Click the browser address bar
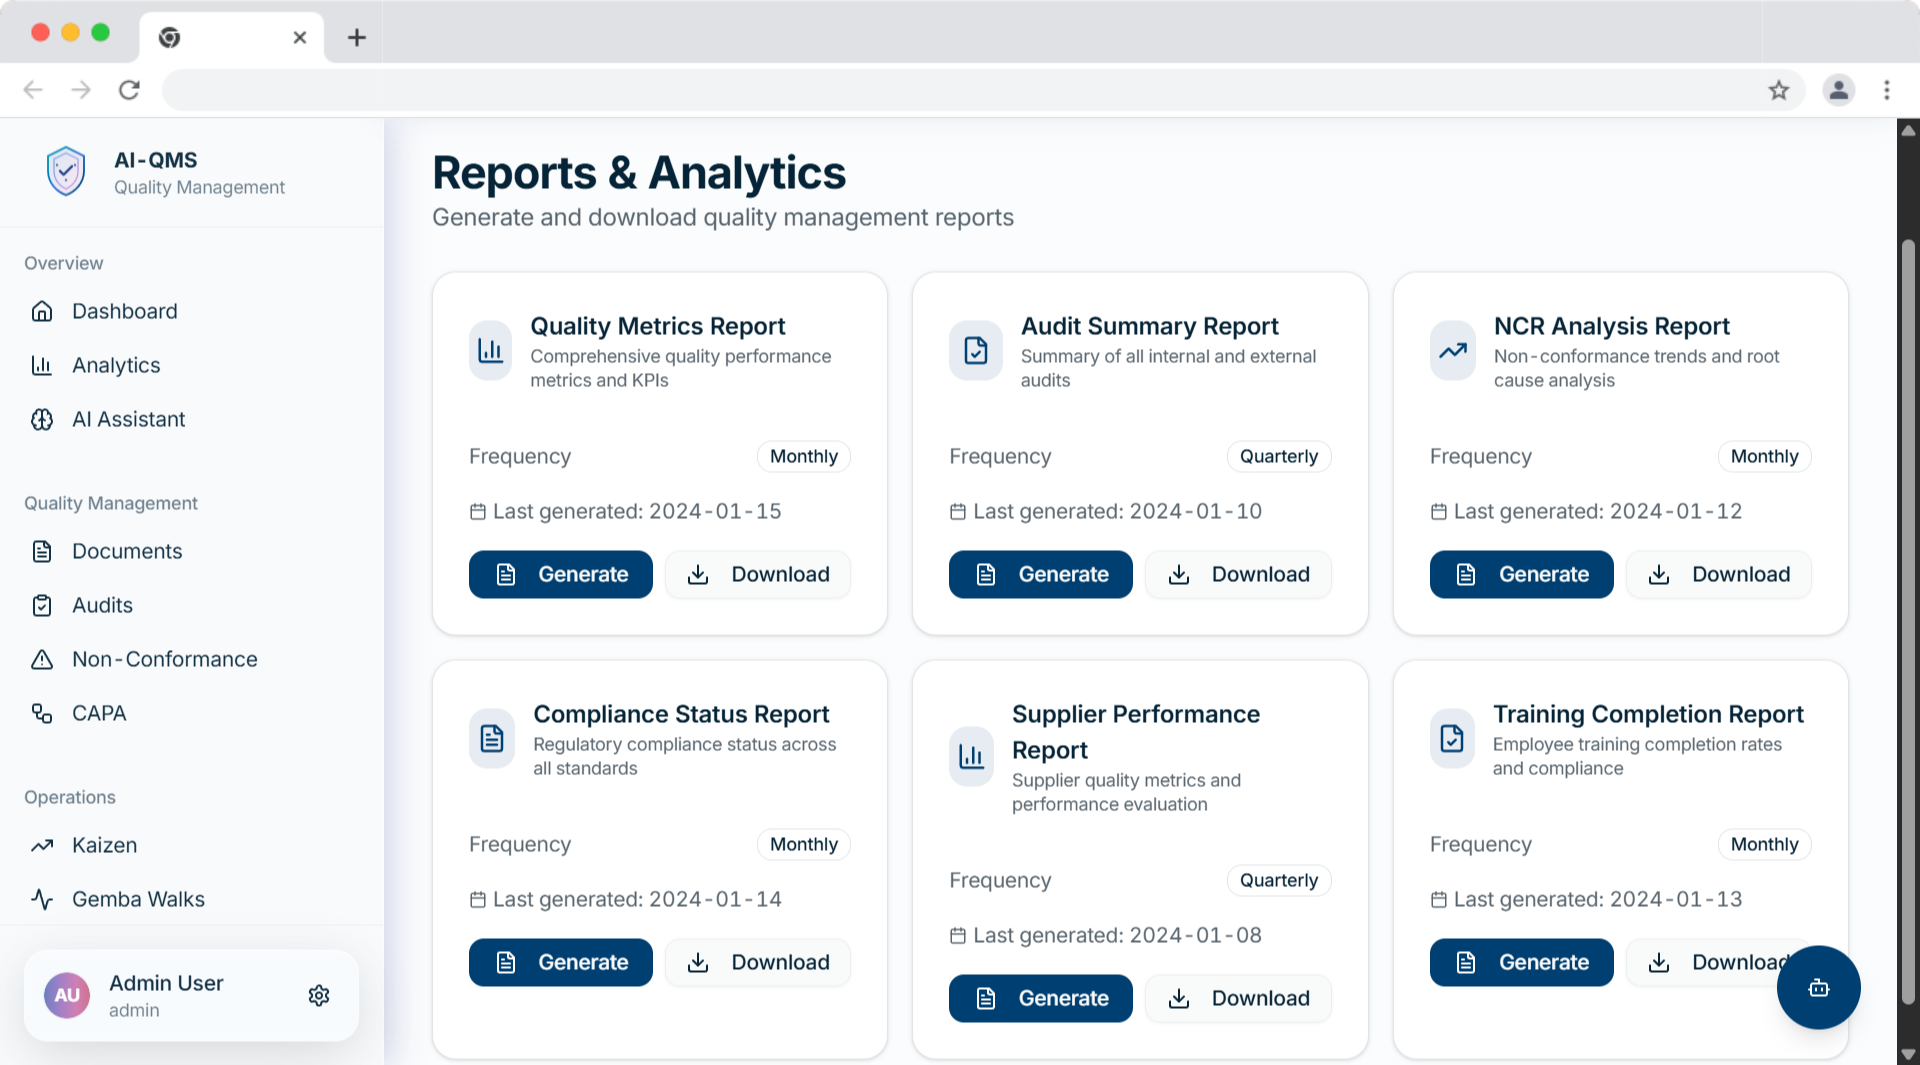 (x=960, y=90)
